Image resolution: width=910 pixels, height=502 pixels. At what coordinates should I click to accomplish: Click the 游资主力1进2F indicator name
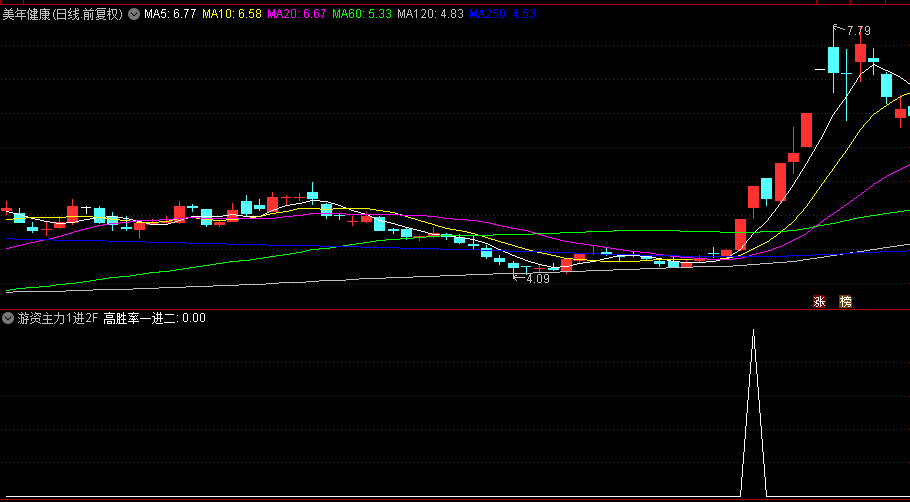(58, 317)
